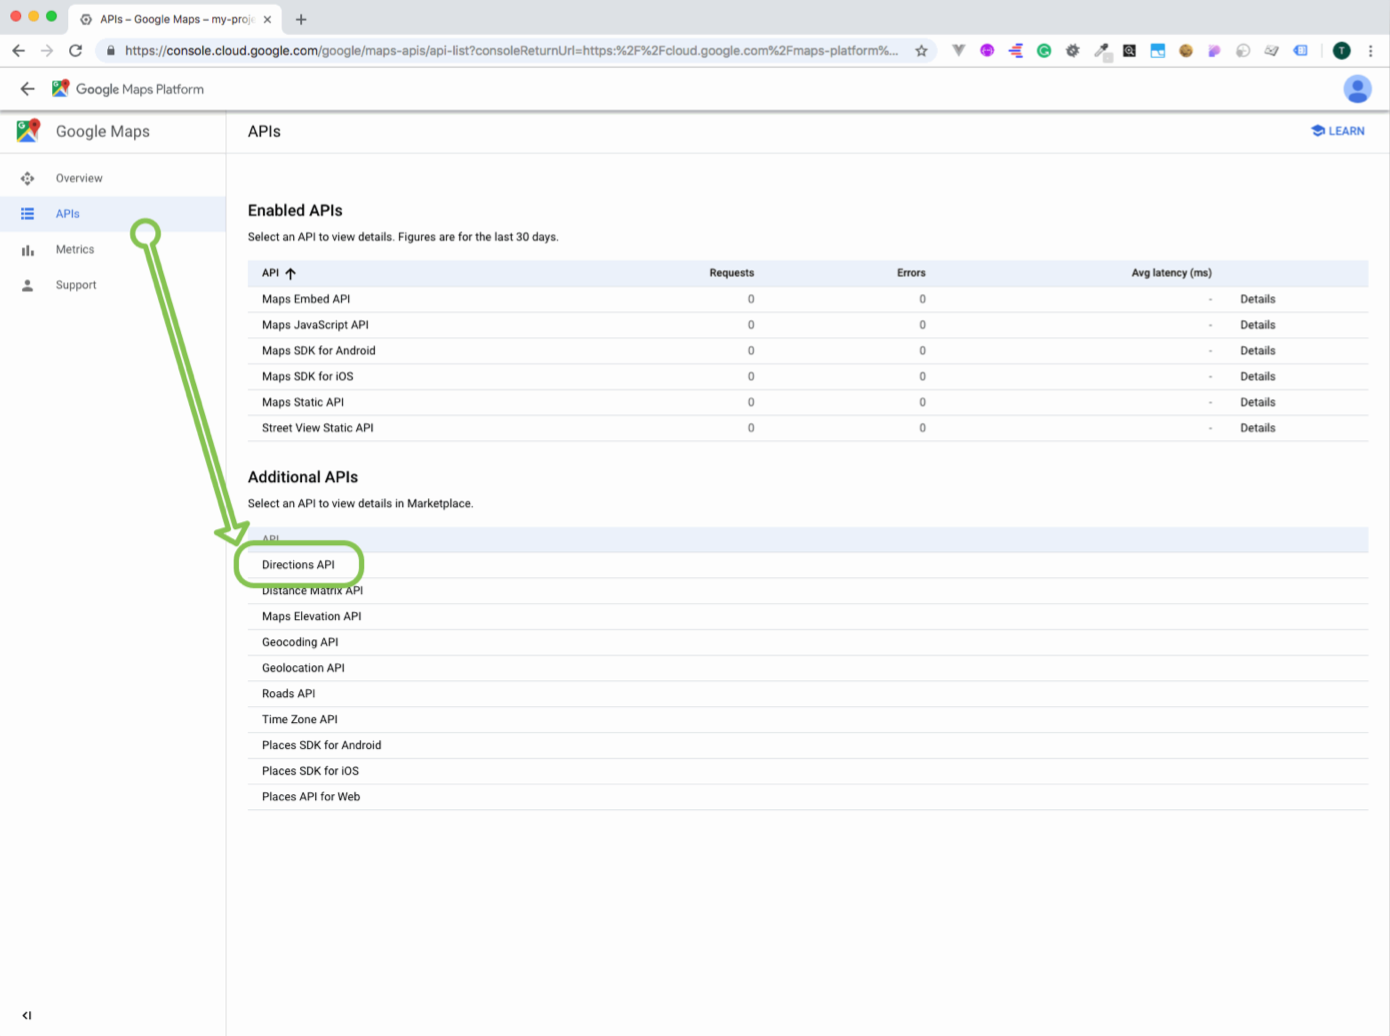
Task: Open Chrome three-dot menu
Action: pos(1370,50)
